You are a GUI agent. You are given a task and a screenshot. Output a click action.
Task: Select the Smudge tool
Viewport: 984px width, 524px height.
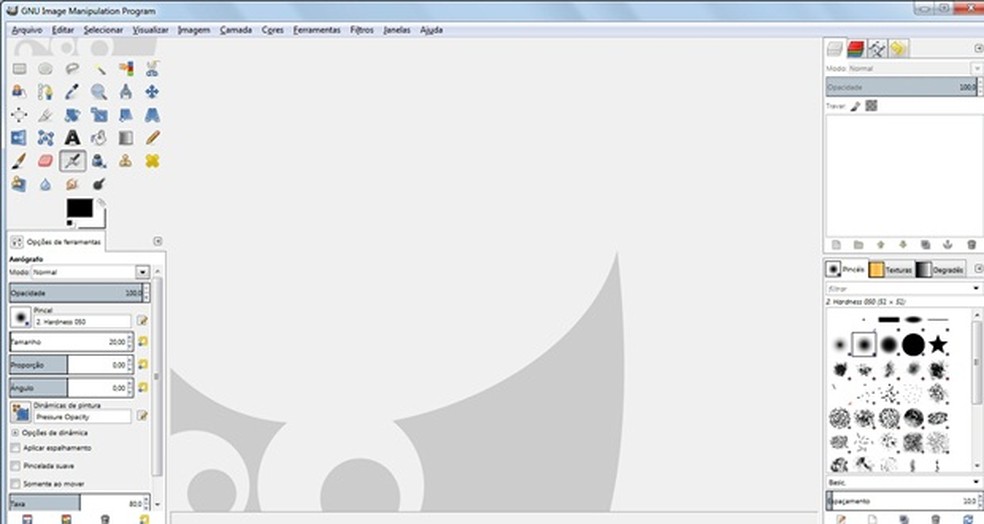[72, 184]
